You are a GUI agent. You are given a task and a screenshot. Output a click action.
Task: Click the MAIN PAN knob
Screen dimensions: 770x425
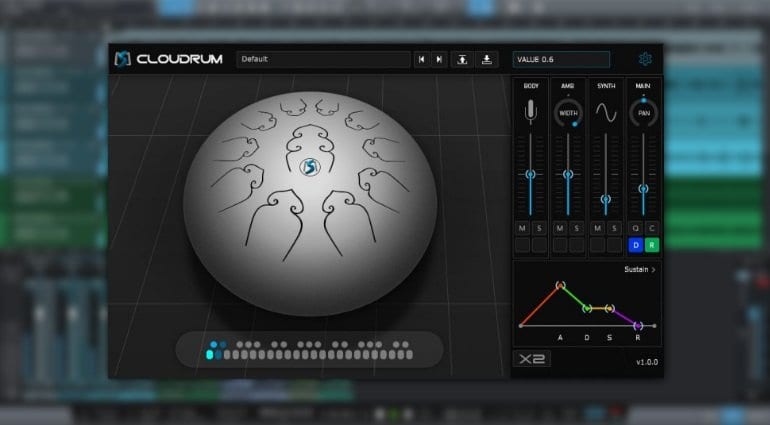coord(643,113)
